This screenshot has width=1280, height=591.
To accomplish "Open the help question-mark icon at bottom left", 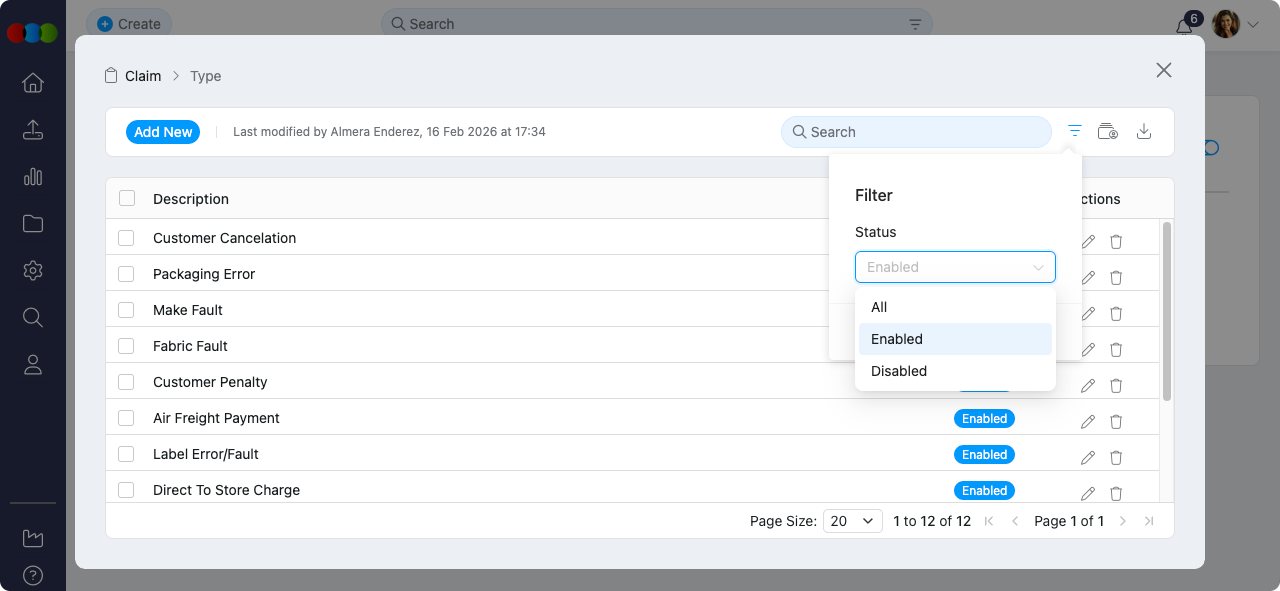I will pos(32,575).
